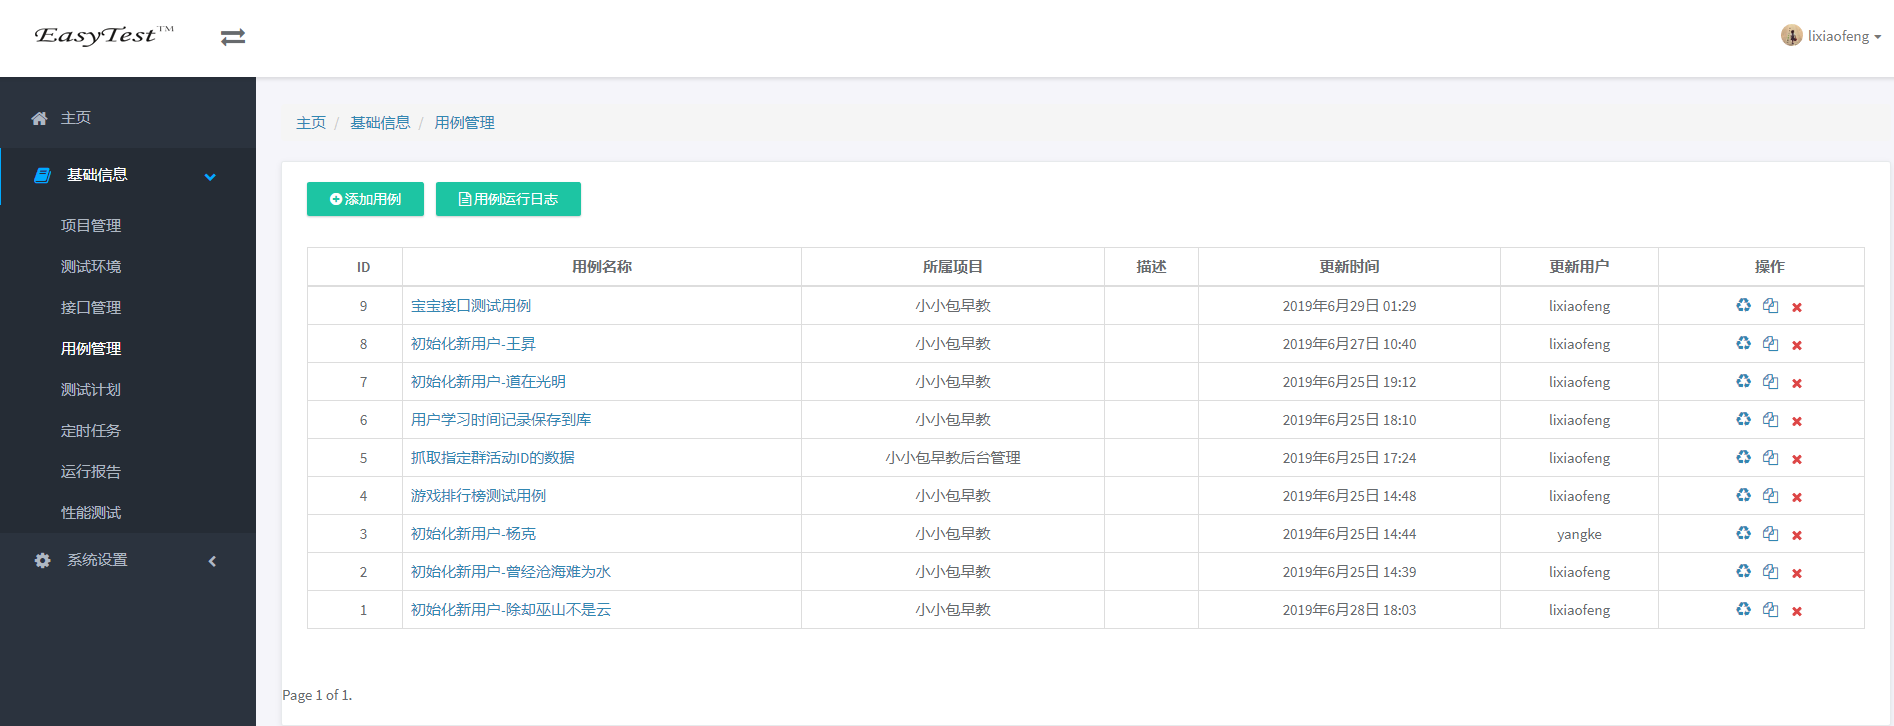Click the 用例名称 column header
The width and height of the screenshot is (1894, 726).
click(x=602, y=267)
